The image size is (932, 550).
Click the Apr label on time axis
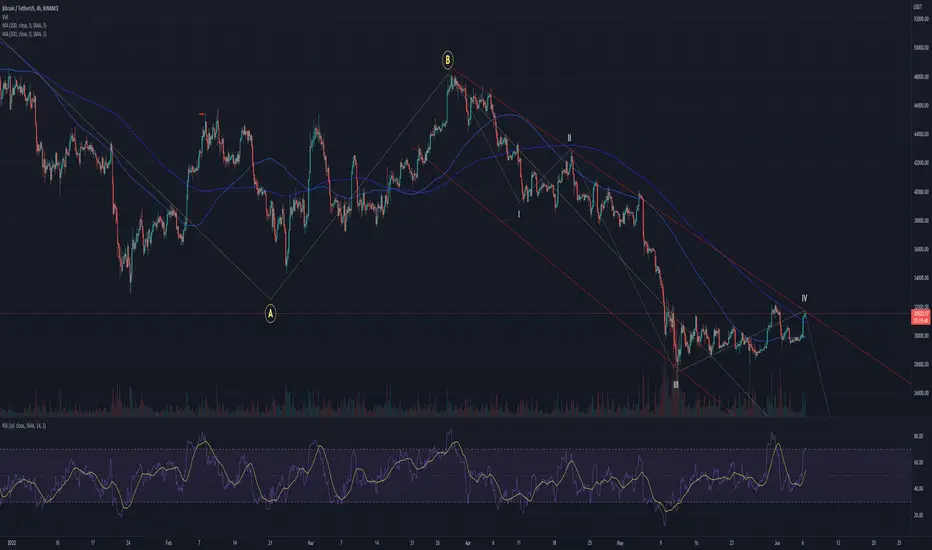pos(468,543)
